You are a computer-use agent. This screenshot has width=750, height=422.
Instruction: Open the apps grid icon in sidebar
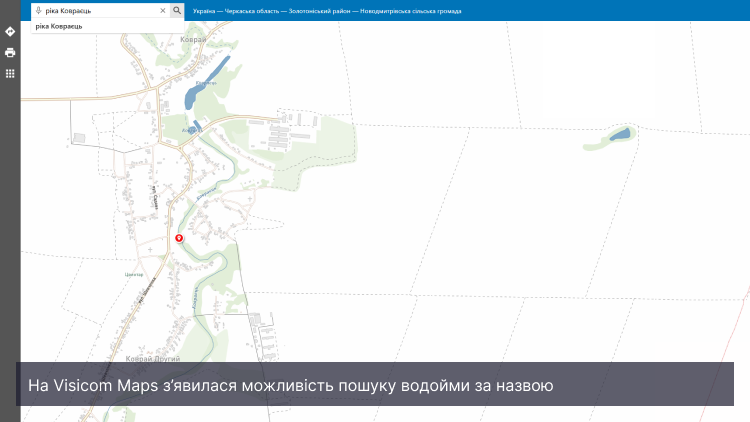(10, 74)
